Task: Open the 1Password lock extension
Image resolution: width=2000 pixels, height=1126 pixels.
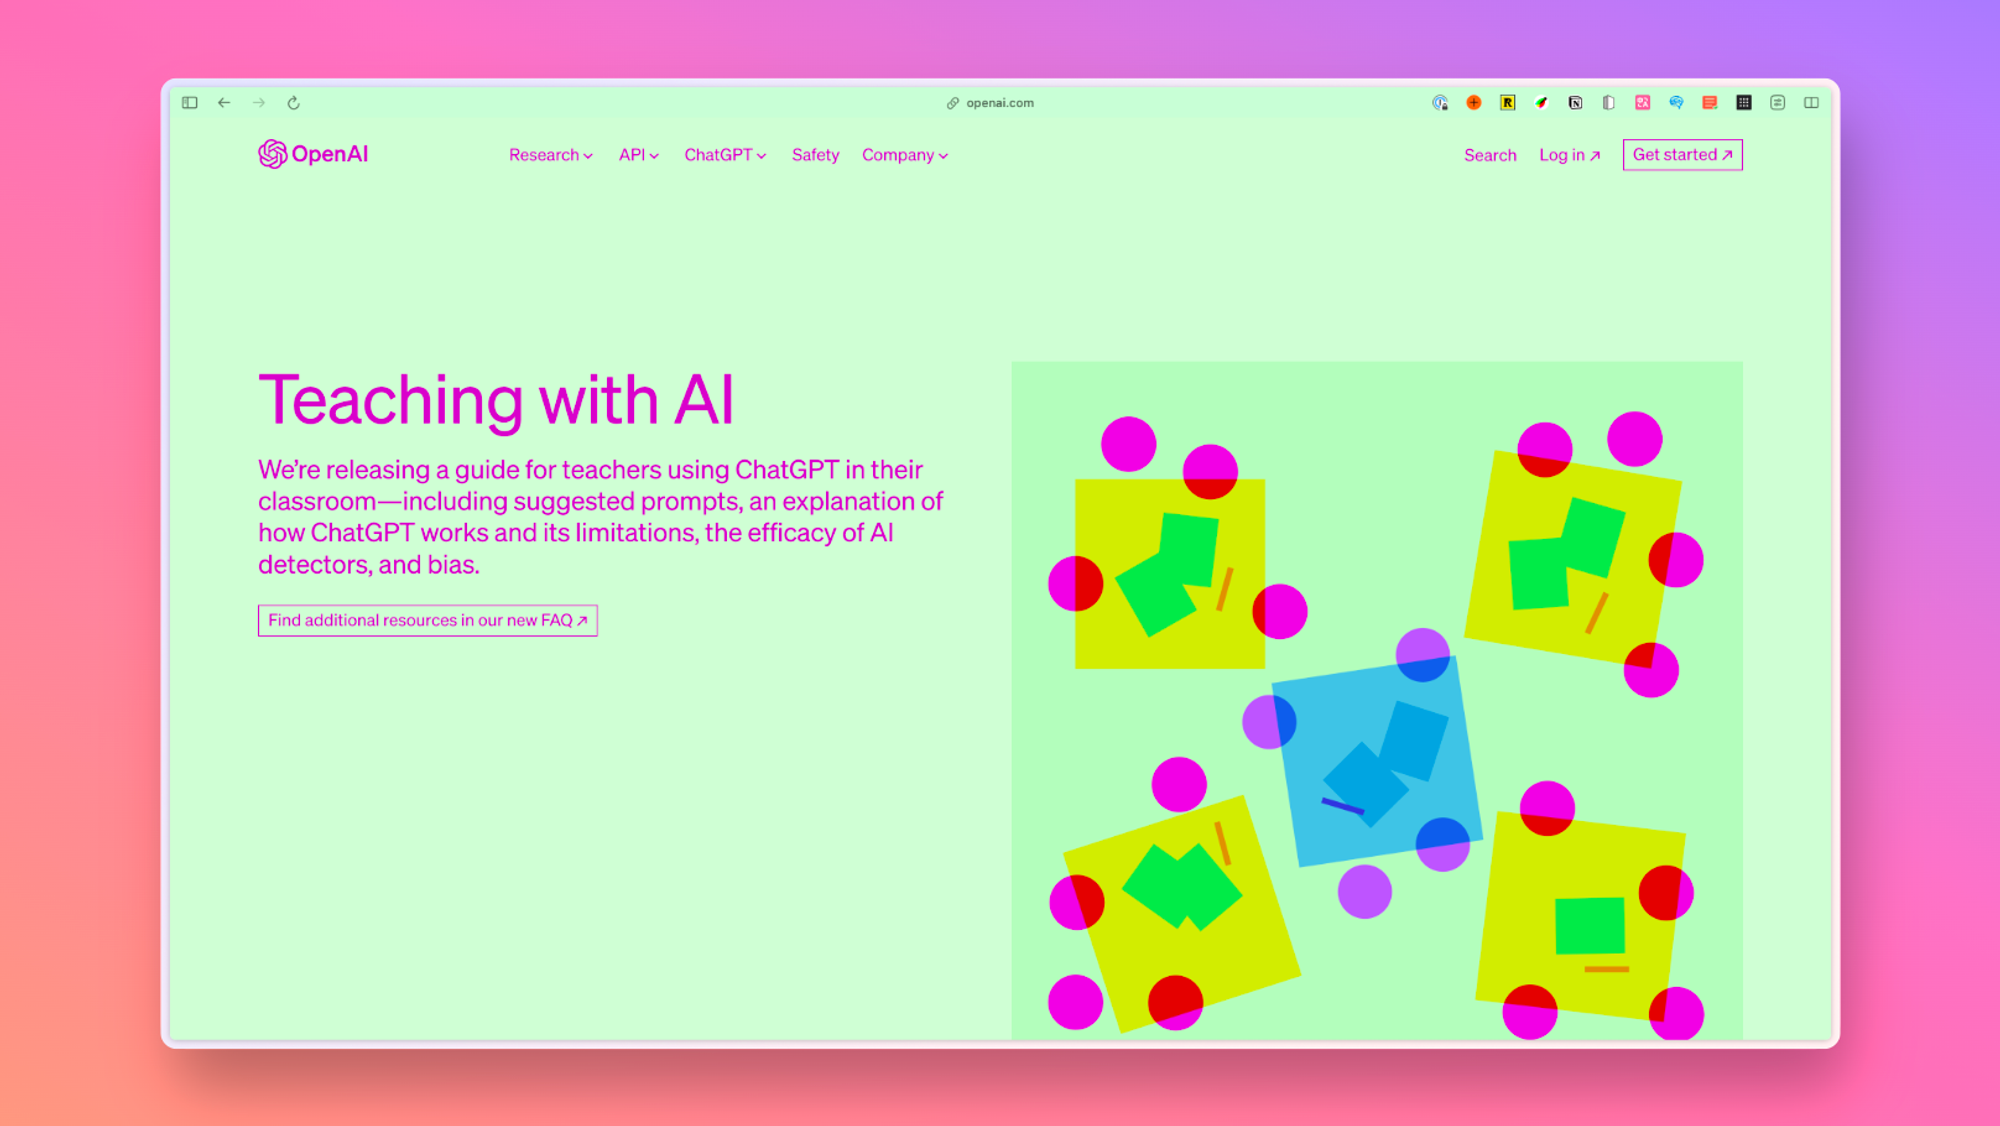Action: pos(1440,103)
